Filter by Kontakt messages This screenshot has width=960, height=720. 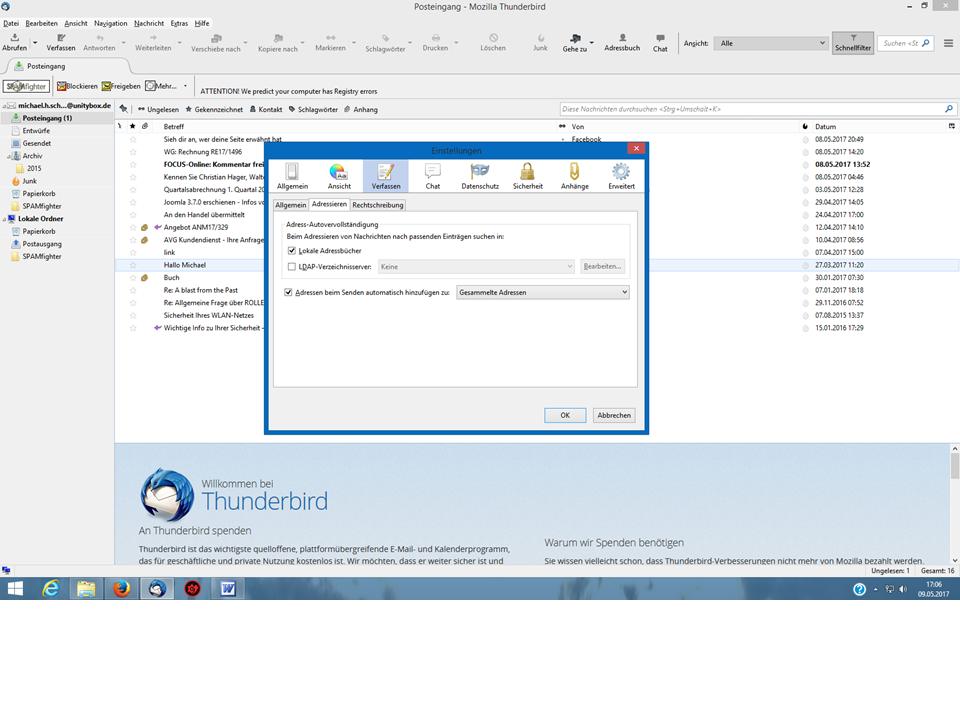pyautogui.click(x=266, y=110)
